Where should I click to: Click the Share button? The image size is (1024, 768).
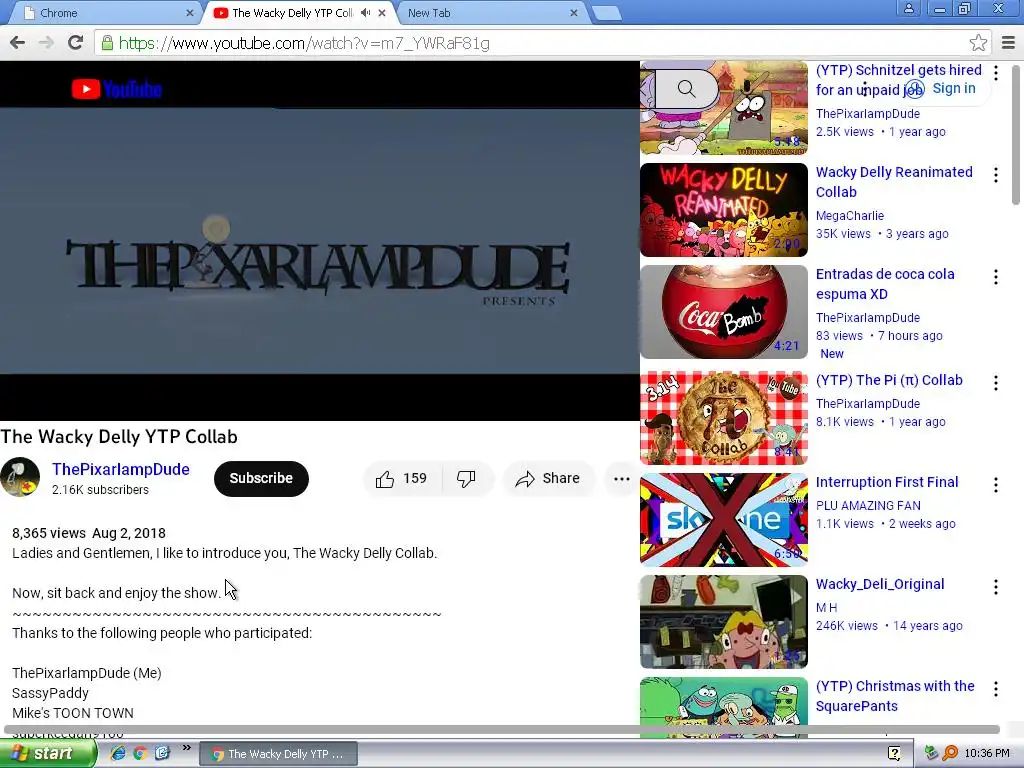pyautogui.click(x=549, y=479)
